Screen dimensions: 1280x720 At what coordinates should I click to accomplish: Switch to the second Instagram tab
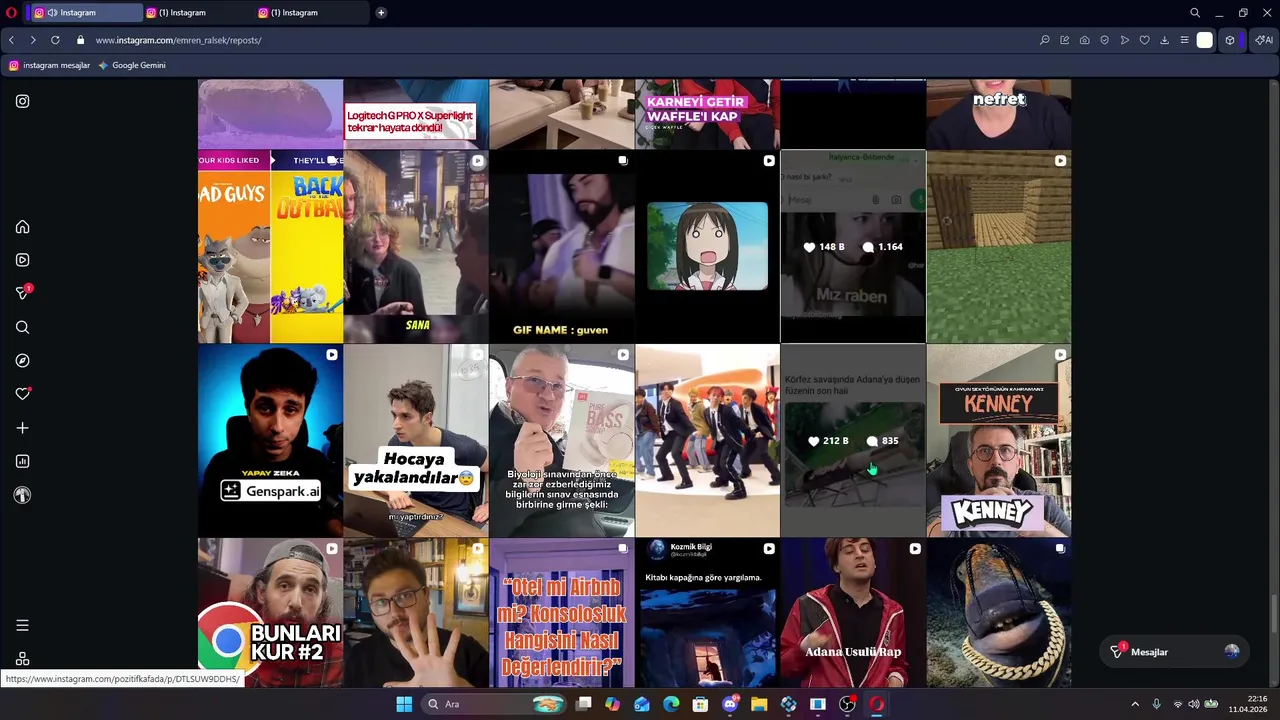198,12
